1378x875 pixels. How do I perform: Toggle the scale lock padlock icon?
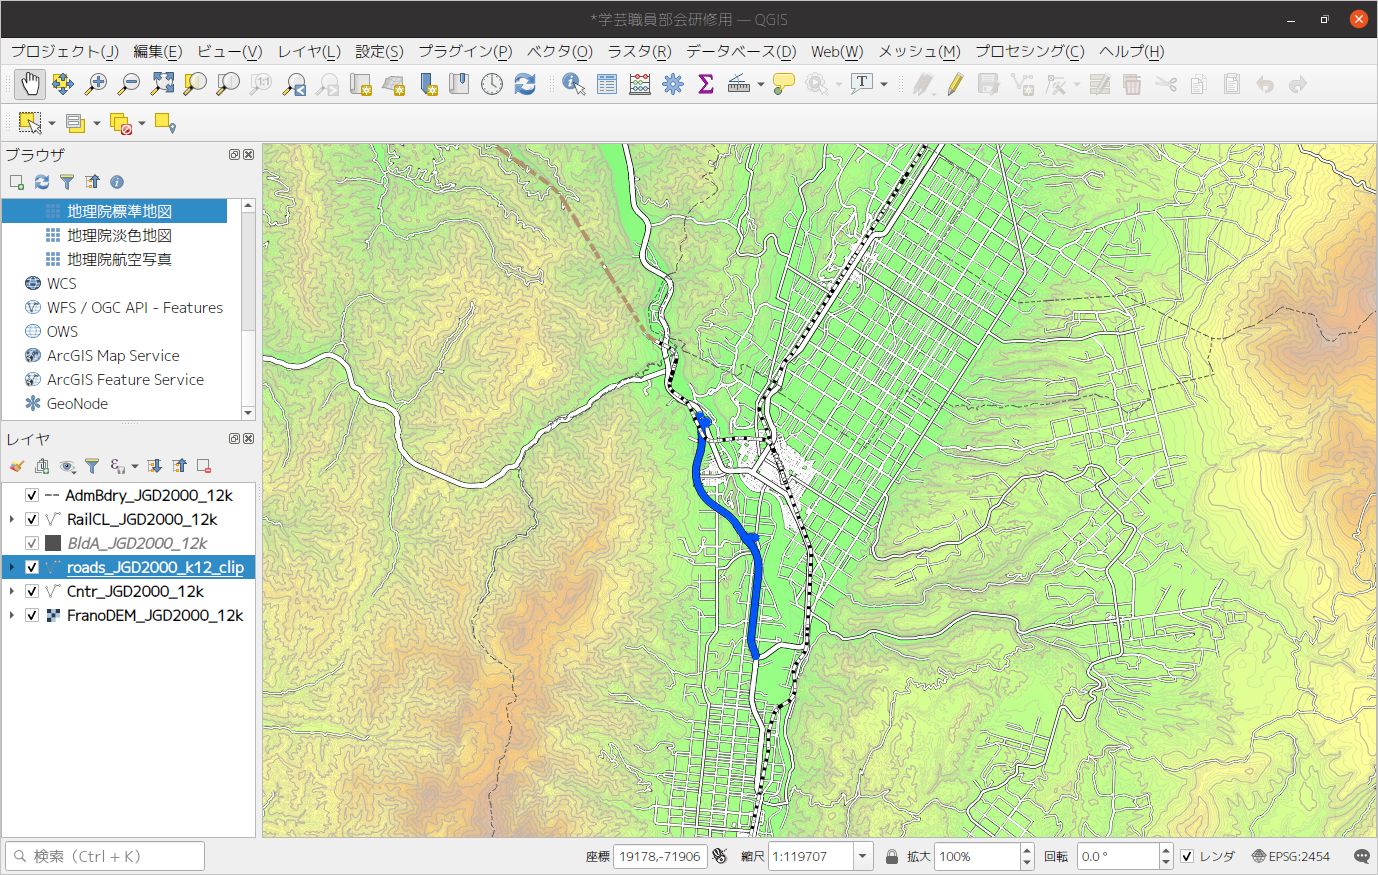(892, 856)
